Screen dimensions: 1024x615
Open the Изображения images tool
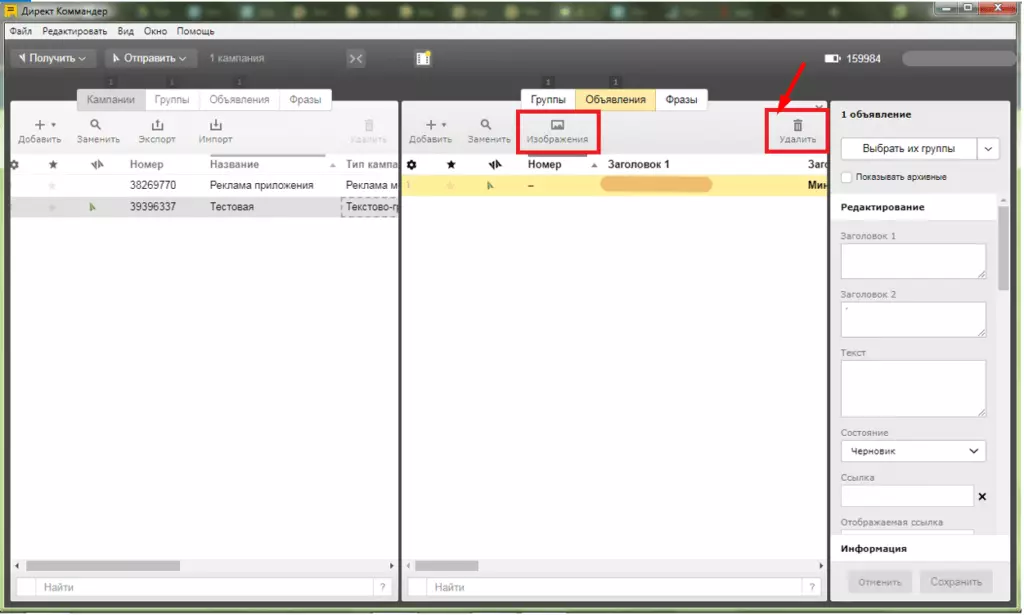pos(557,131)
